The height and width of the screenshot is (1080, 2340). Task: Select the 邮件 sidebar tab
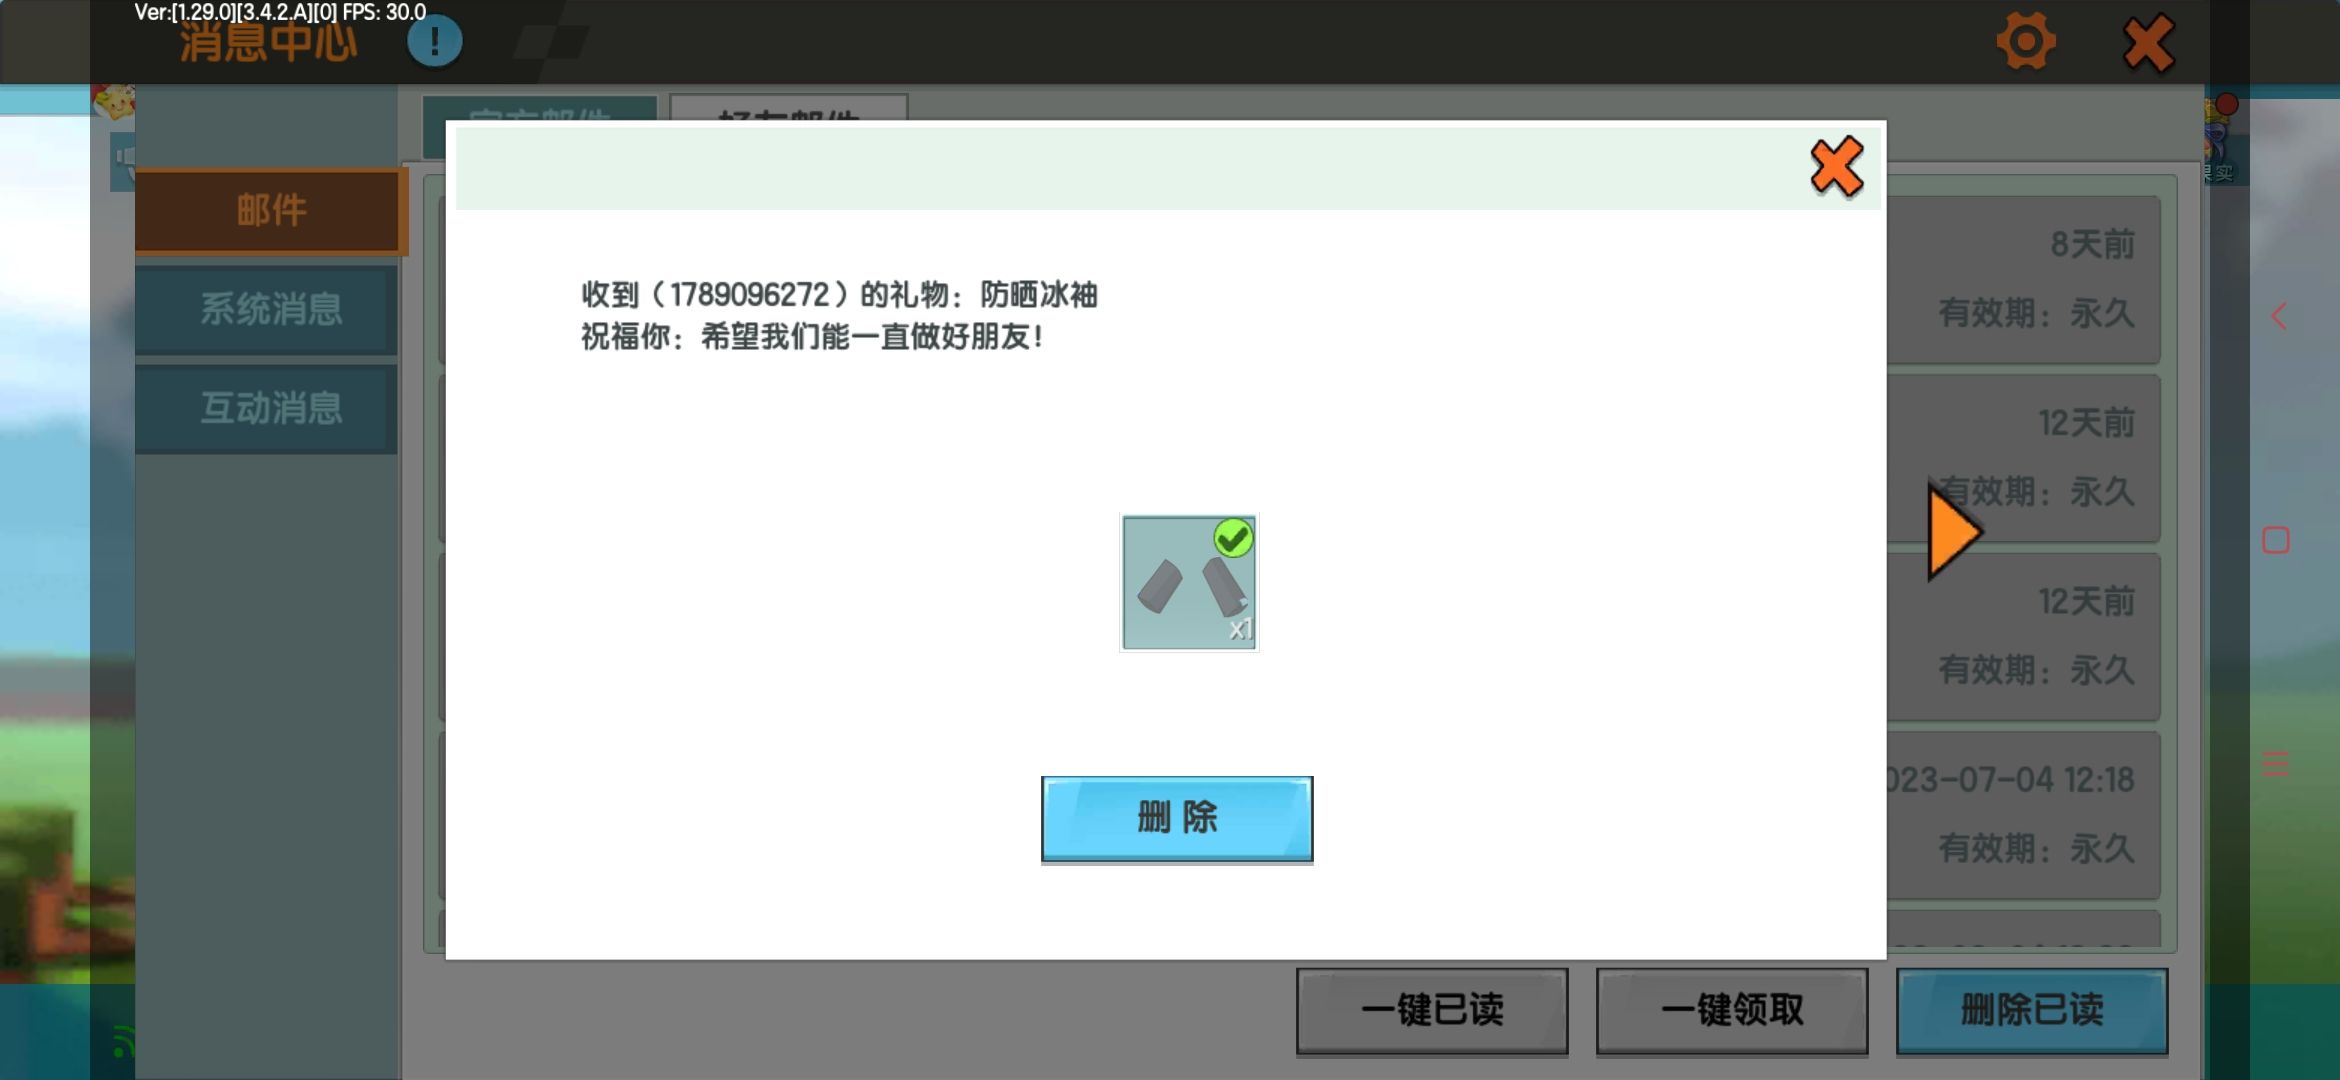pyautogui.click(x=270, y=210)
